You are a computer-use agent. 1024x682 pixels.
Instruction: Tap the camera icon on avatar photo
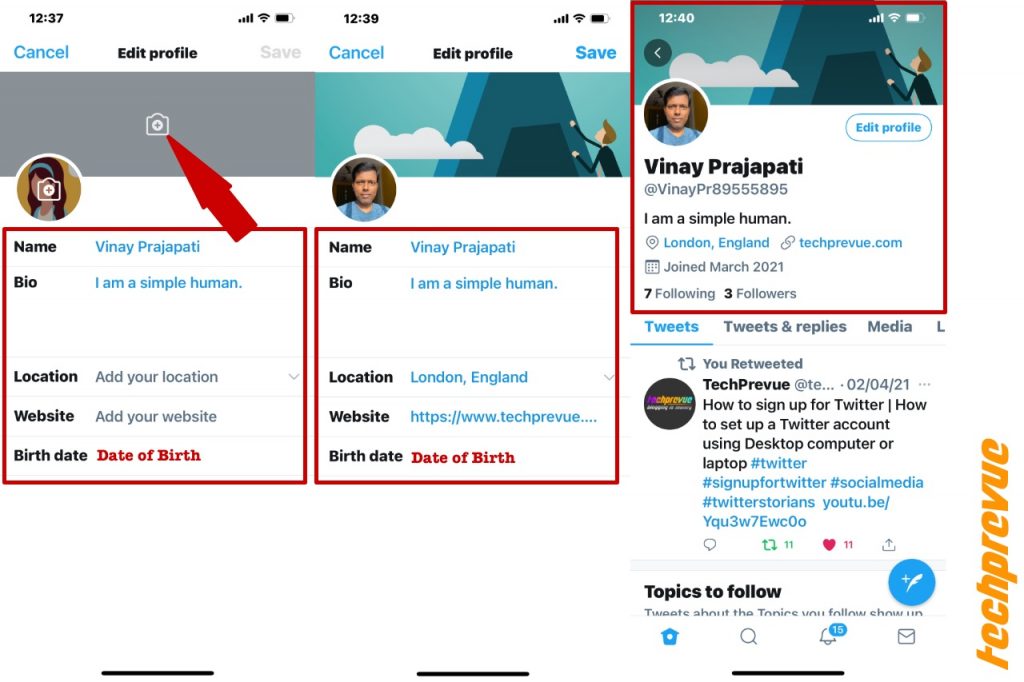pyautogui.click(x=48, y=190)
